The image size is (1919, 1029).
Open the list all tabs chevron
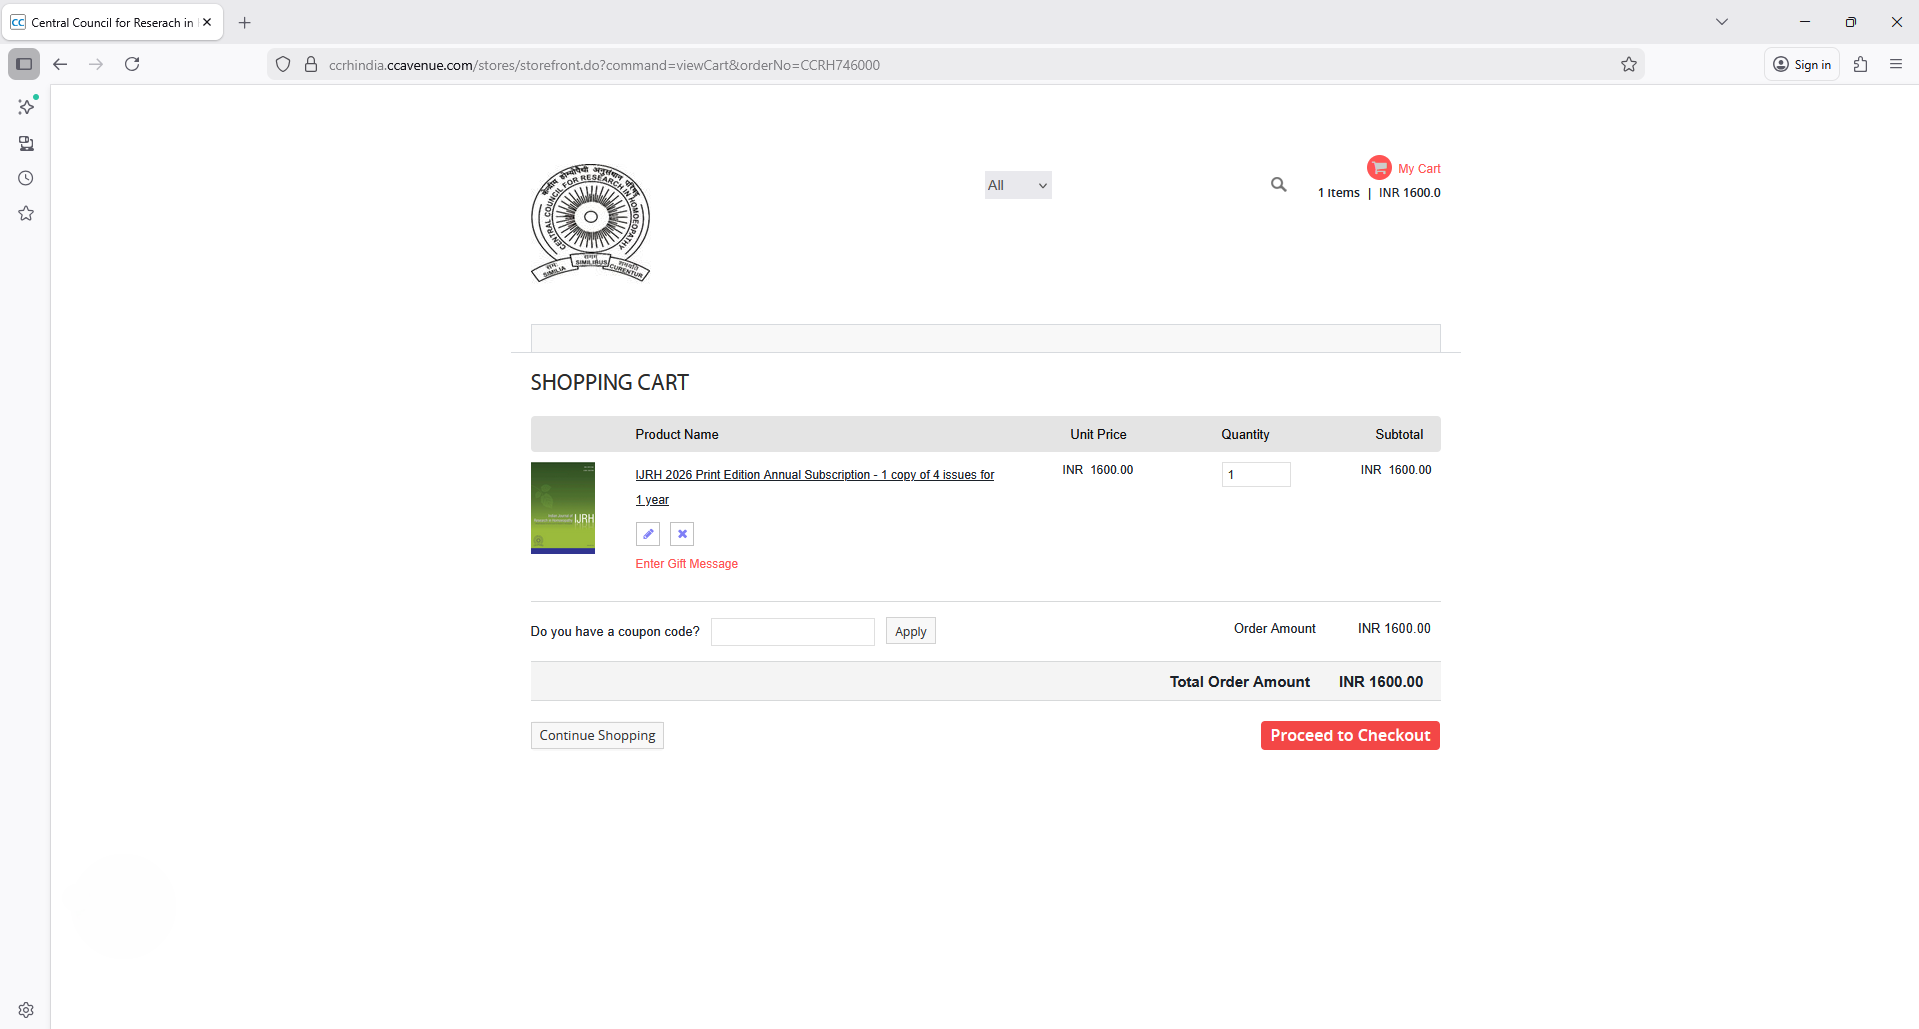(x=1721, y=22)
